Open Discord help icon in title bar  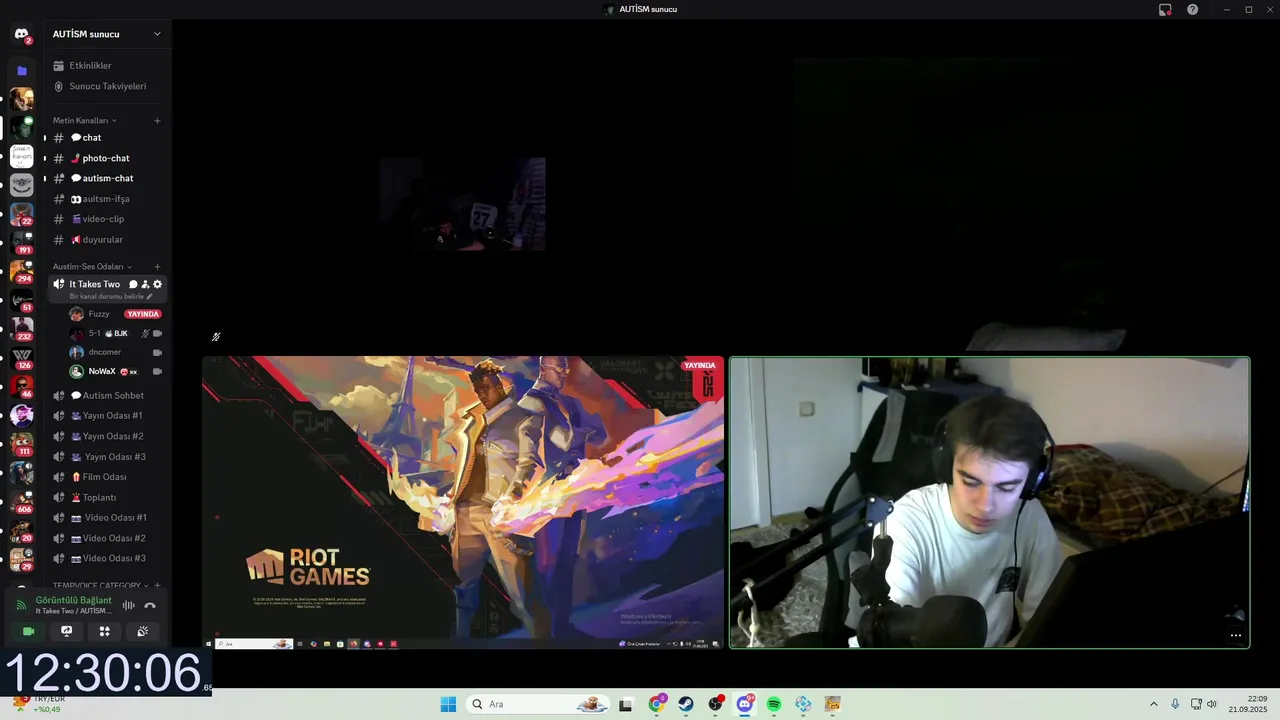pyautogui.click(x=1192, y=9)
